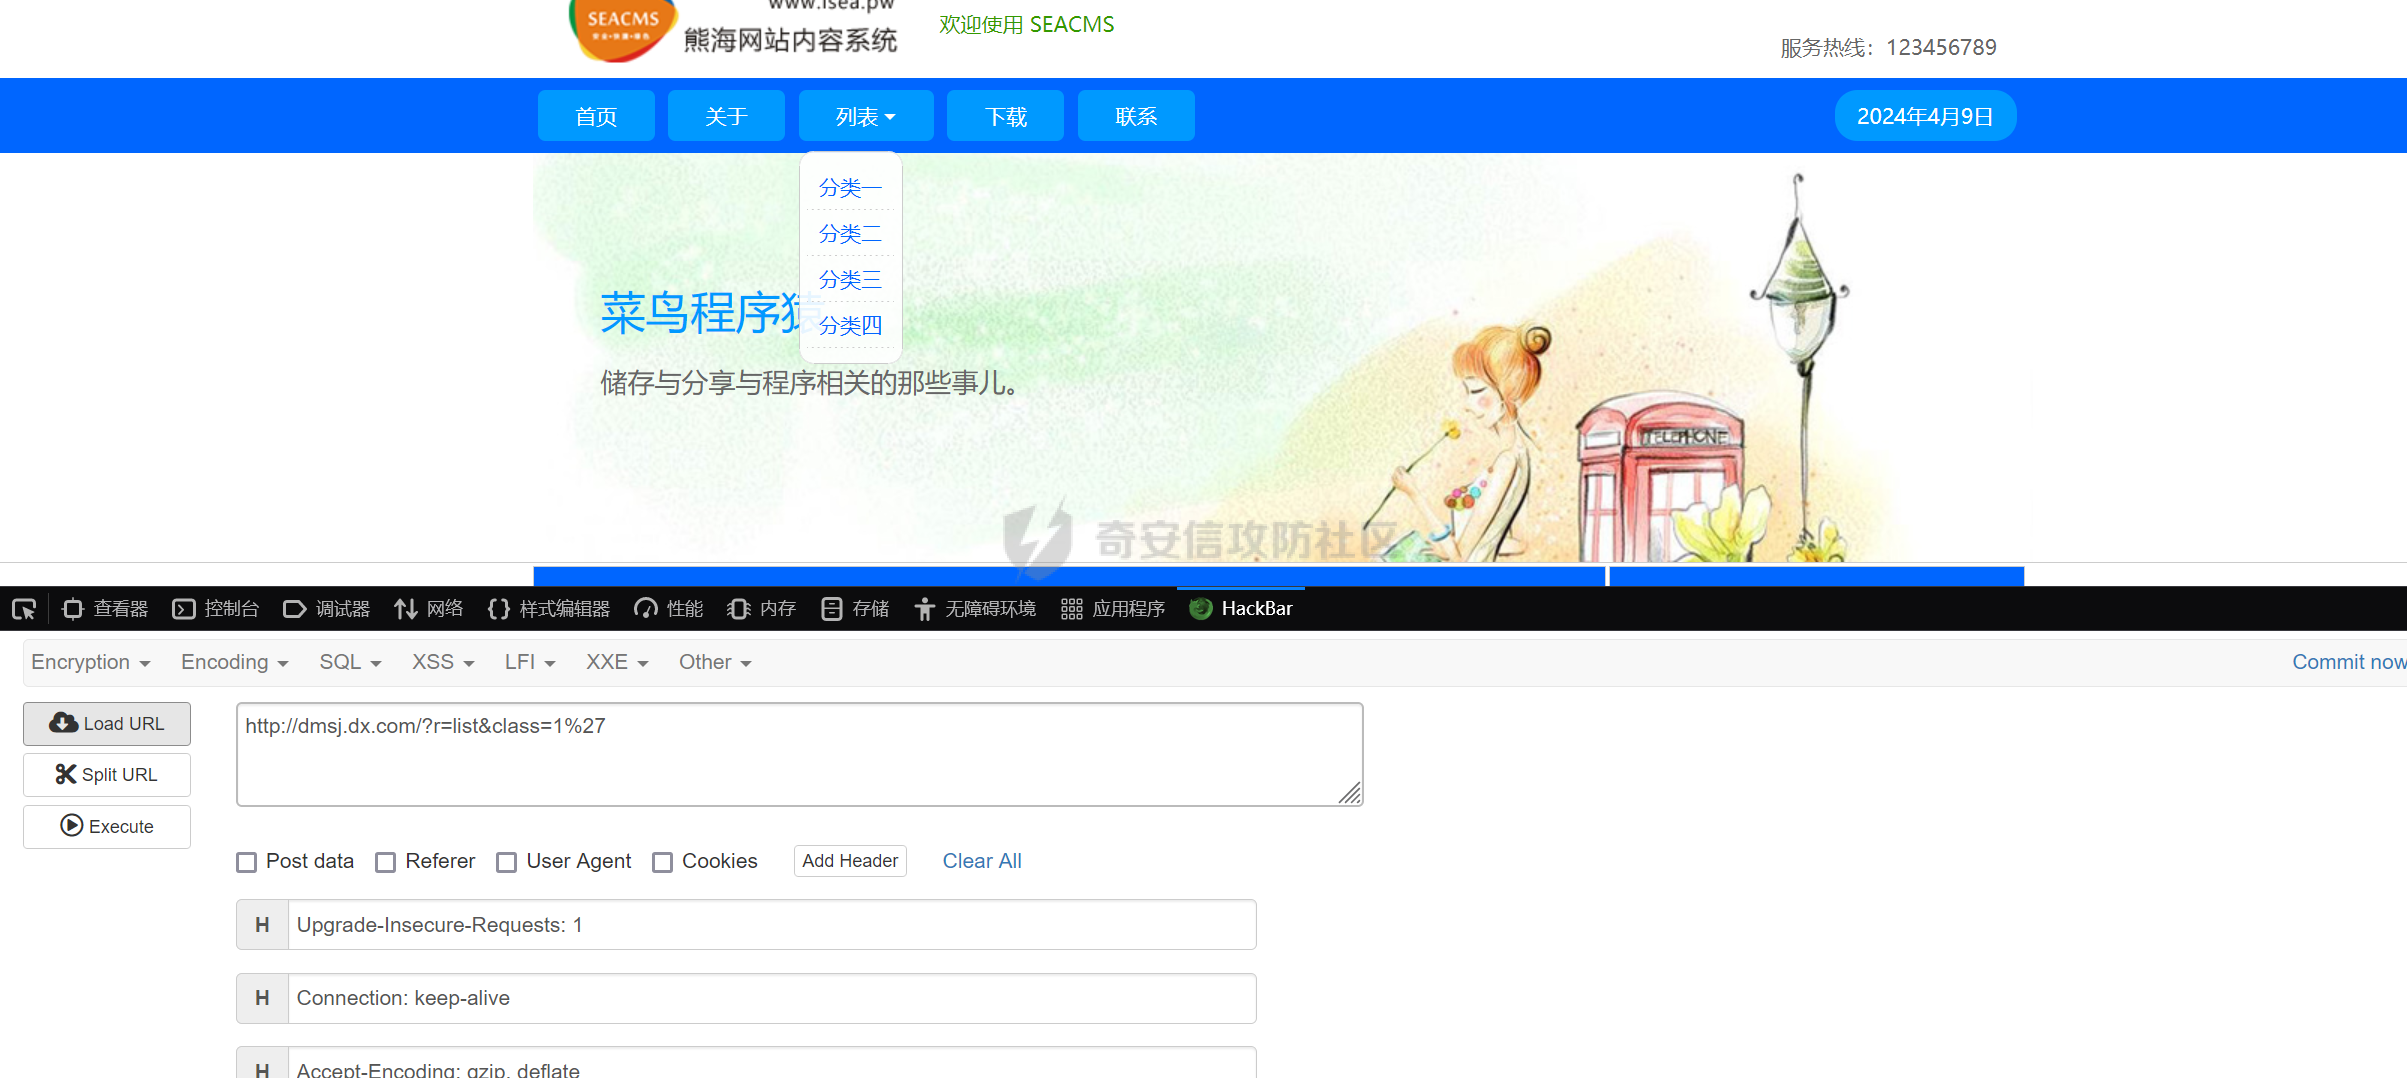Click the Add Header button
Viewport: 2407px width, 1078px height.
850,861
